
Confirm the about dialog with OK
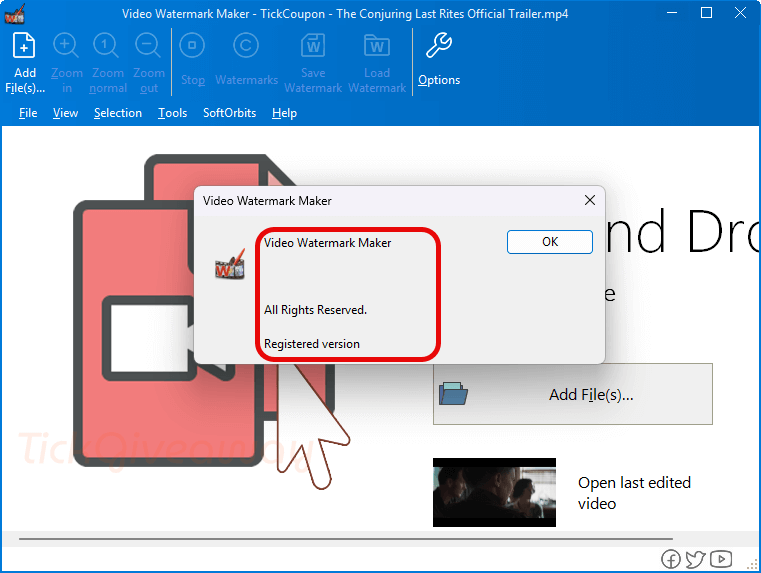(550, 242)
